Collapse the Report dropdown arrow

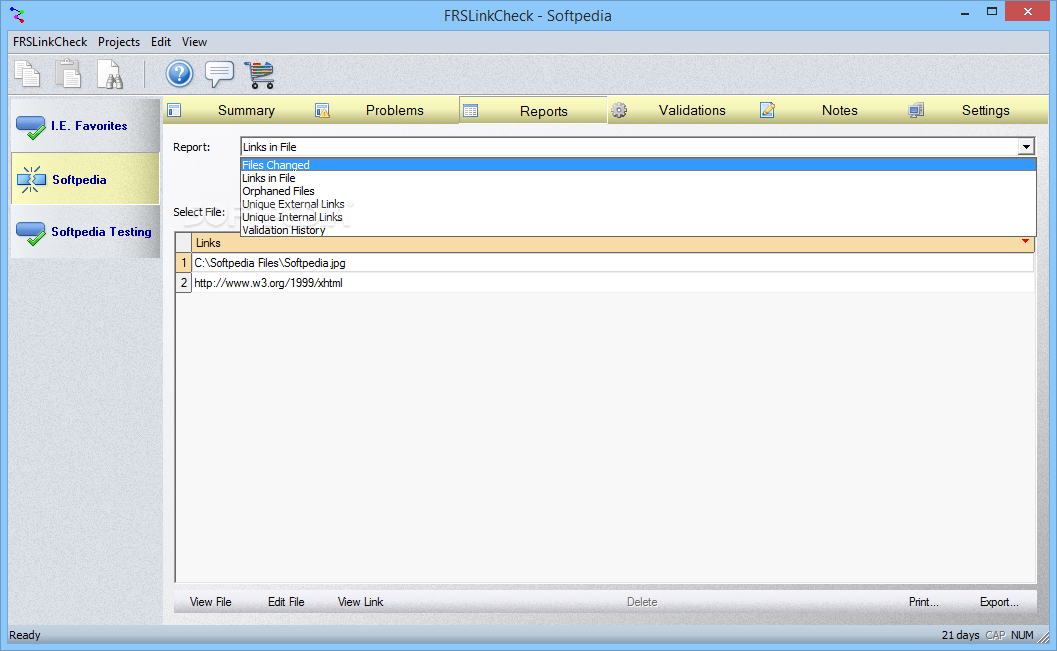(x=1026, y=147)
